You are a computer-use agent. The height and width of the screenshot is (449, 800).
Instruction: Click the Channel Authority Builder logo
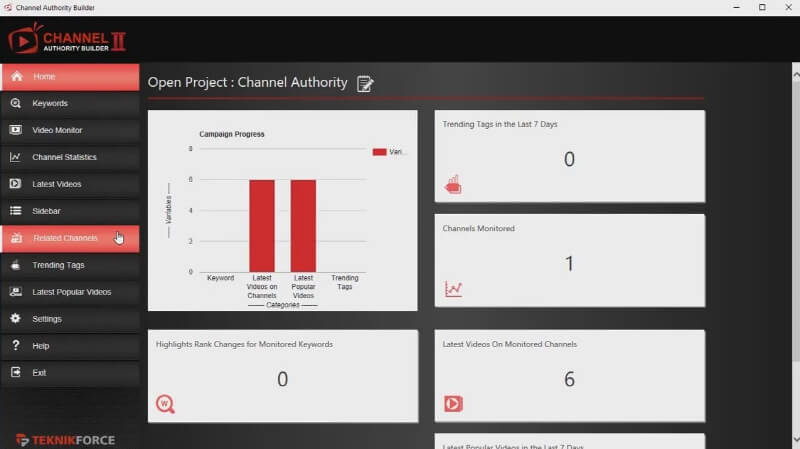tap(67, 39)
